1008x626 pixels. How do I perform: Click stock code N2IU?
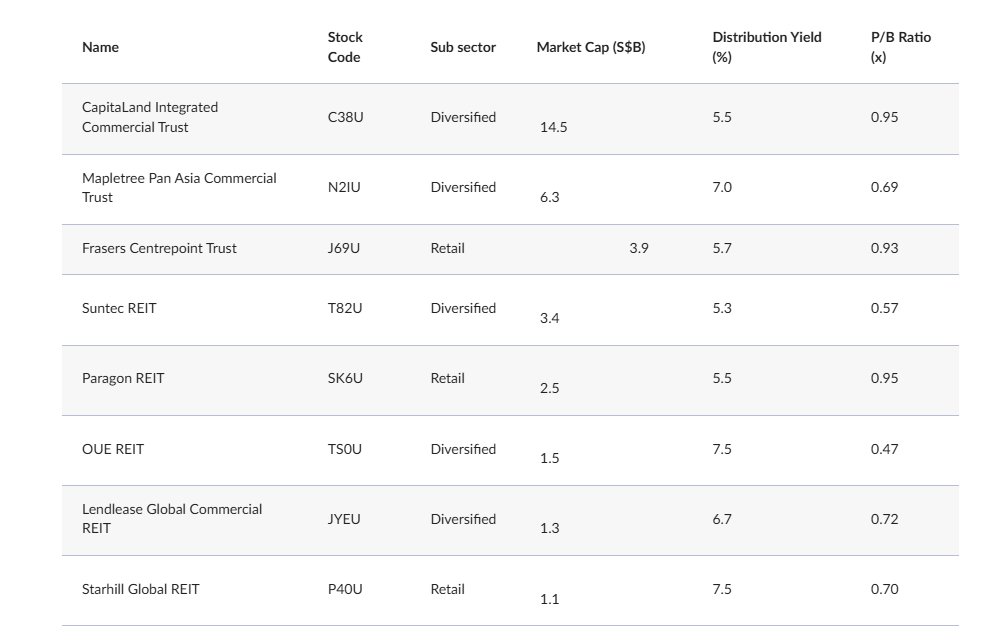(344, 187)
